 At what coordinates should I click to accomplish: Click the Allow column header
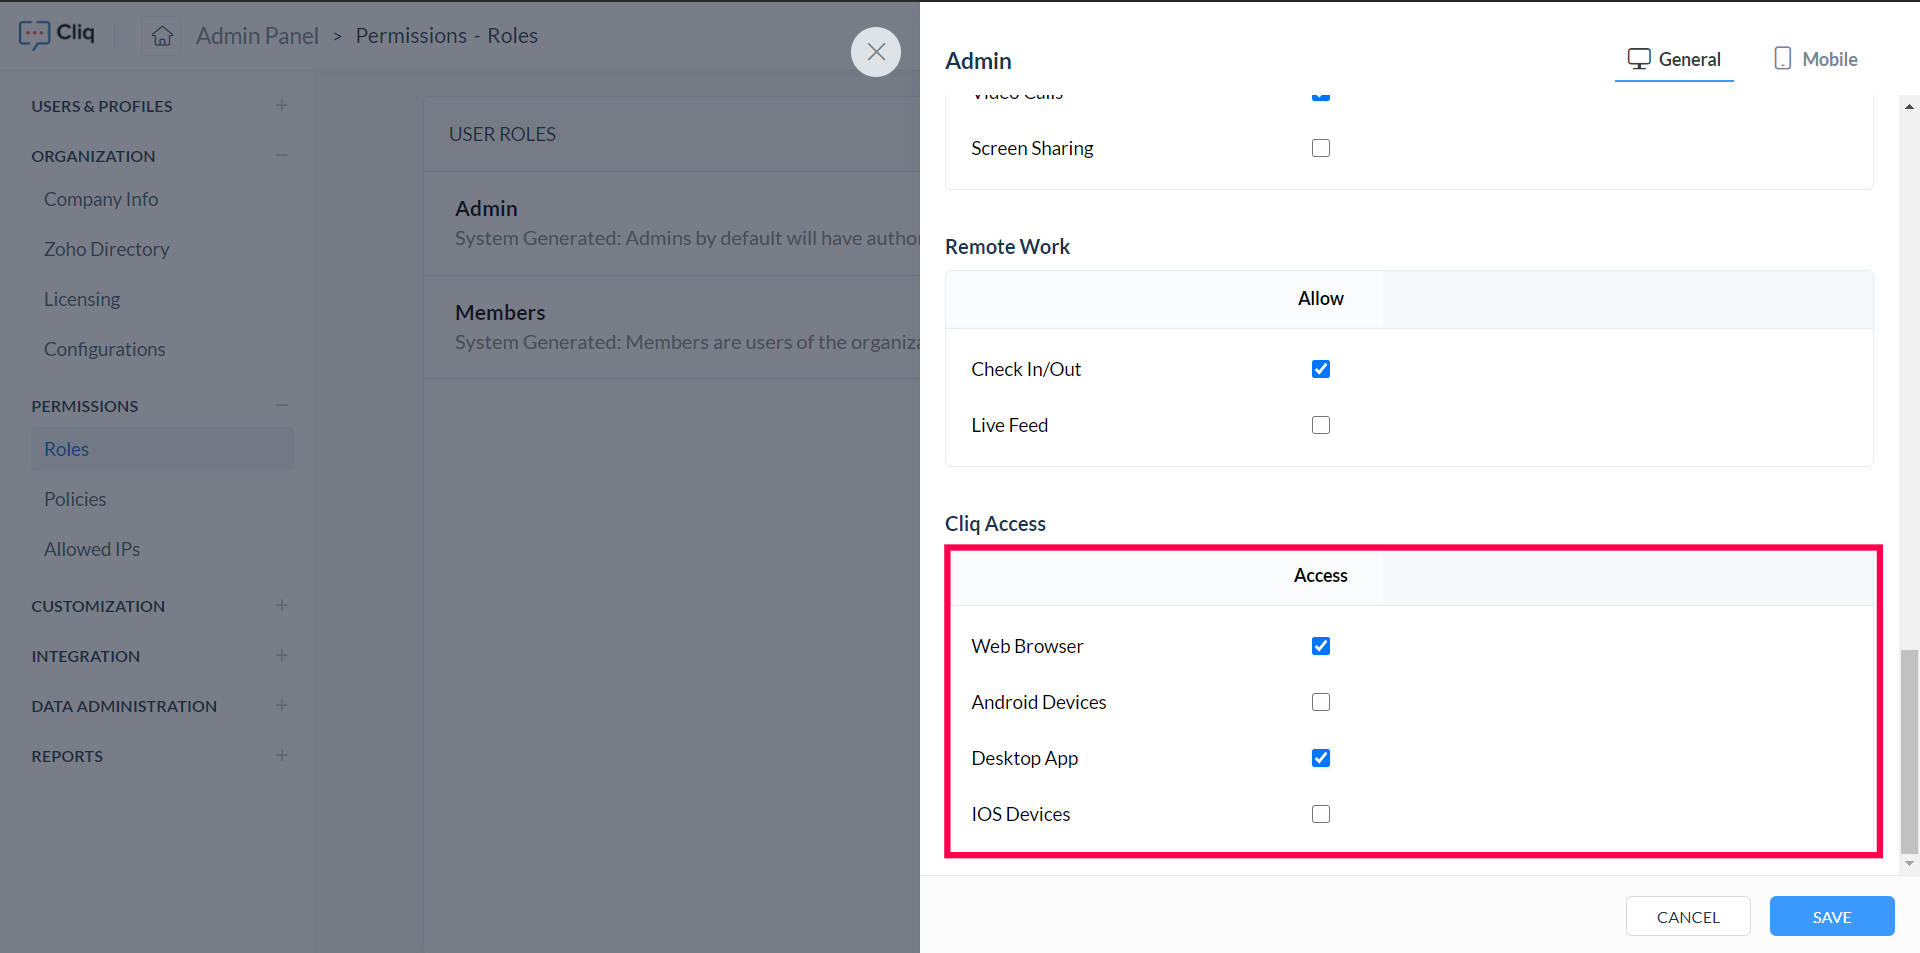pyautogui.click(x=1321, y=299)
